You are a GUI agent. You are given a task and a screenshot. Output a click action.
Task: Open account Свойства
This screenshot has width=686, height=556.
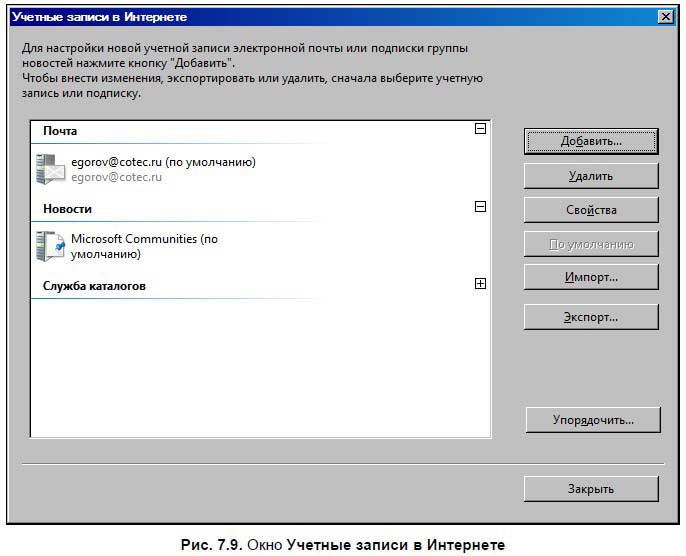[591, 210]
